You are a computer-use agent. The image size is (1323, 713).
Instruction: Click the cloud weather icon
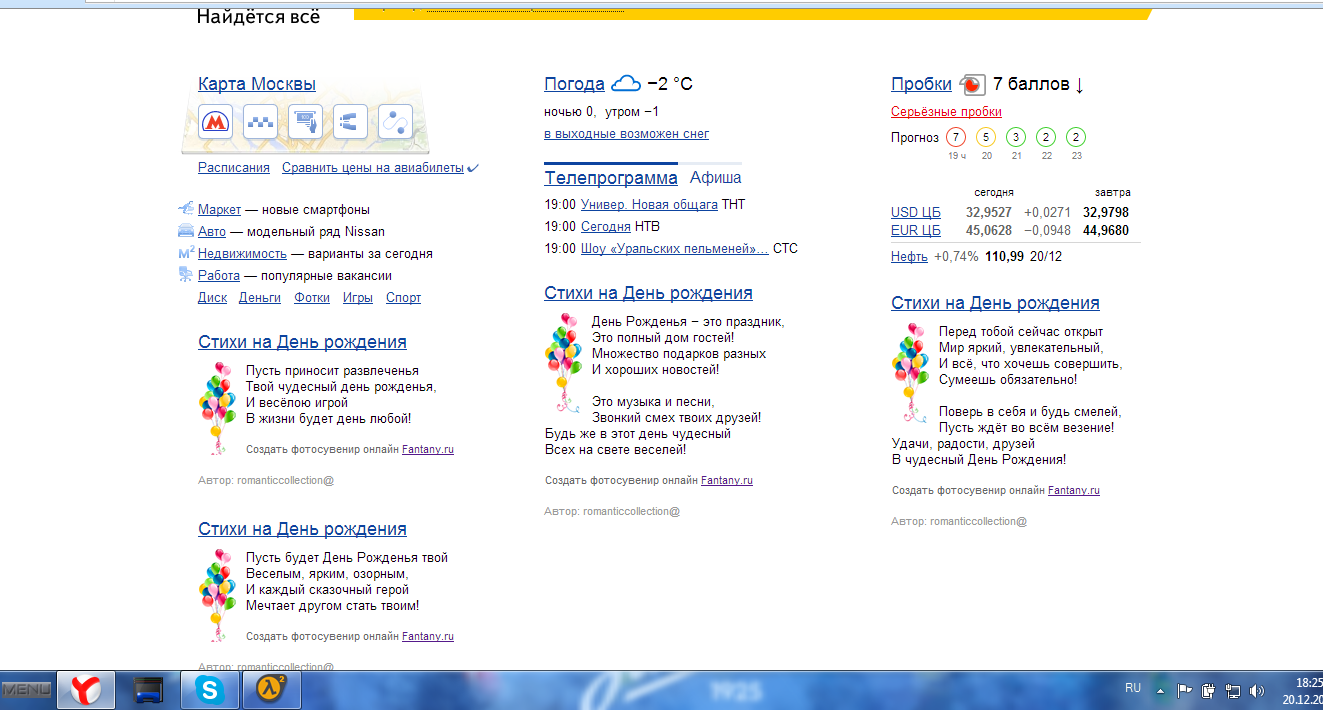626,83
